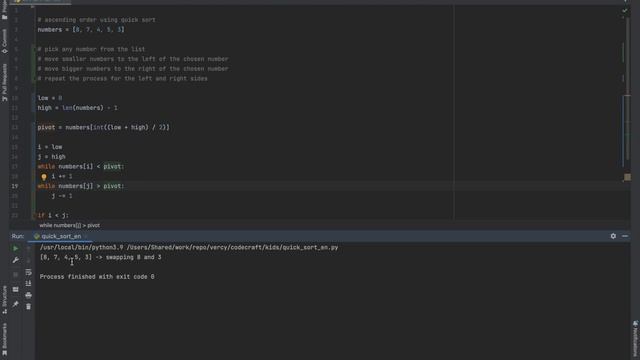The image size is (640, 360).
Task: Open Run panel settings gear
Action: click(613, 236)
